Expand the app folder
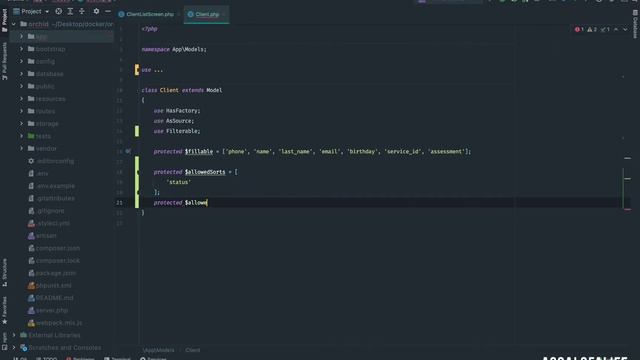This screenshot has width=640, height=360. (22, 36)
